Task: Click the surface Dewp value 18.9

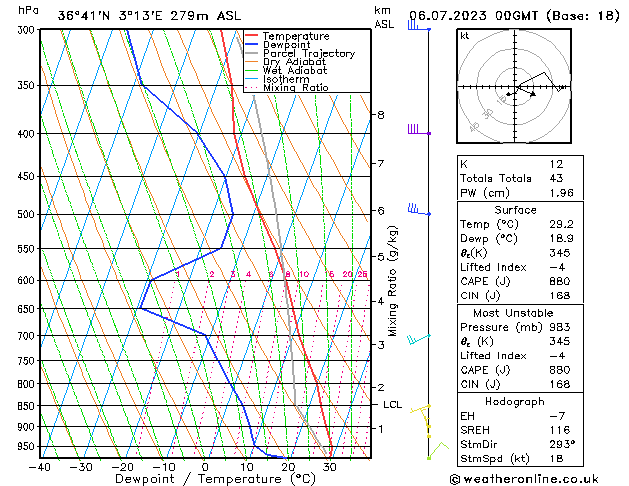Action: [561, 239]
